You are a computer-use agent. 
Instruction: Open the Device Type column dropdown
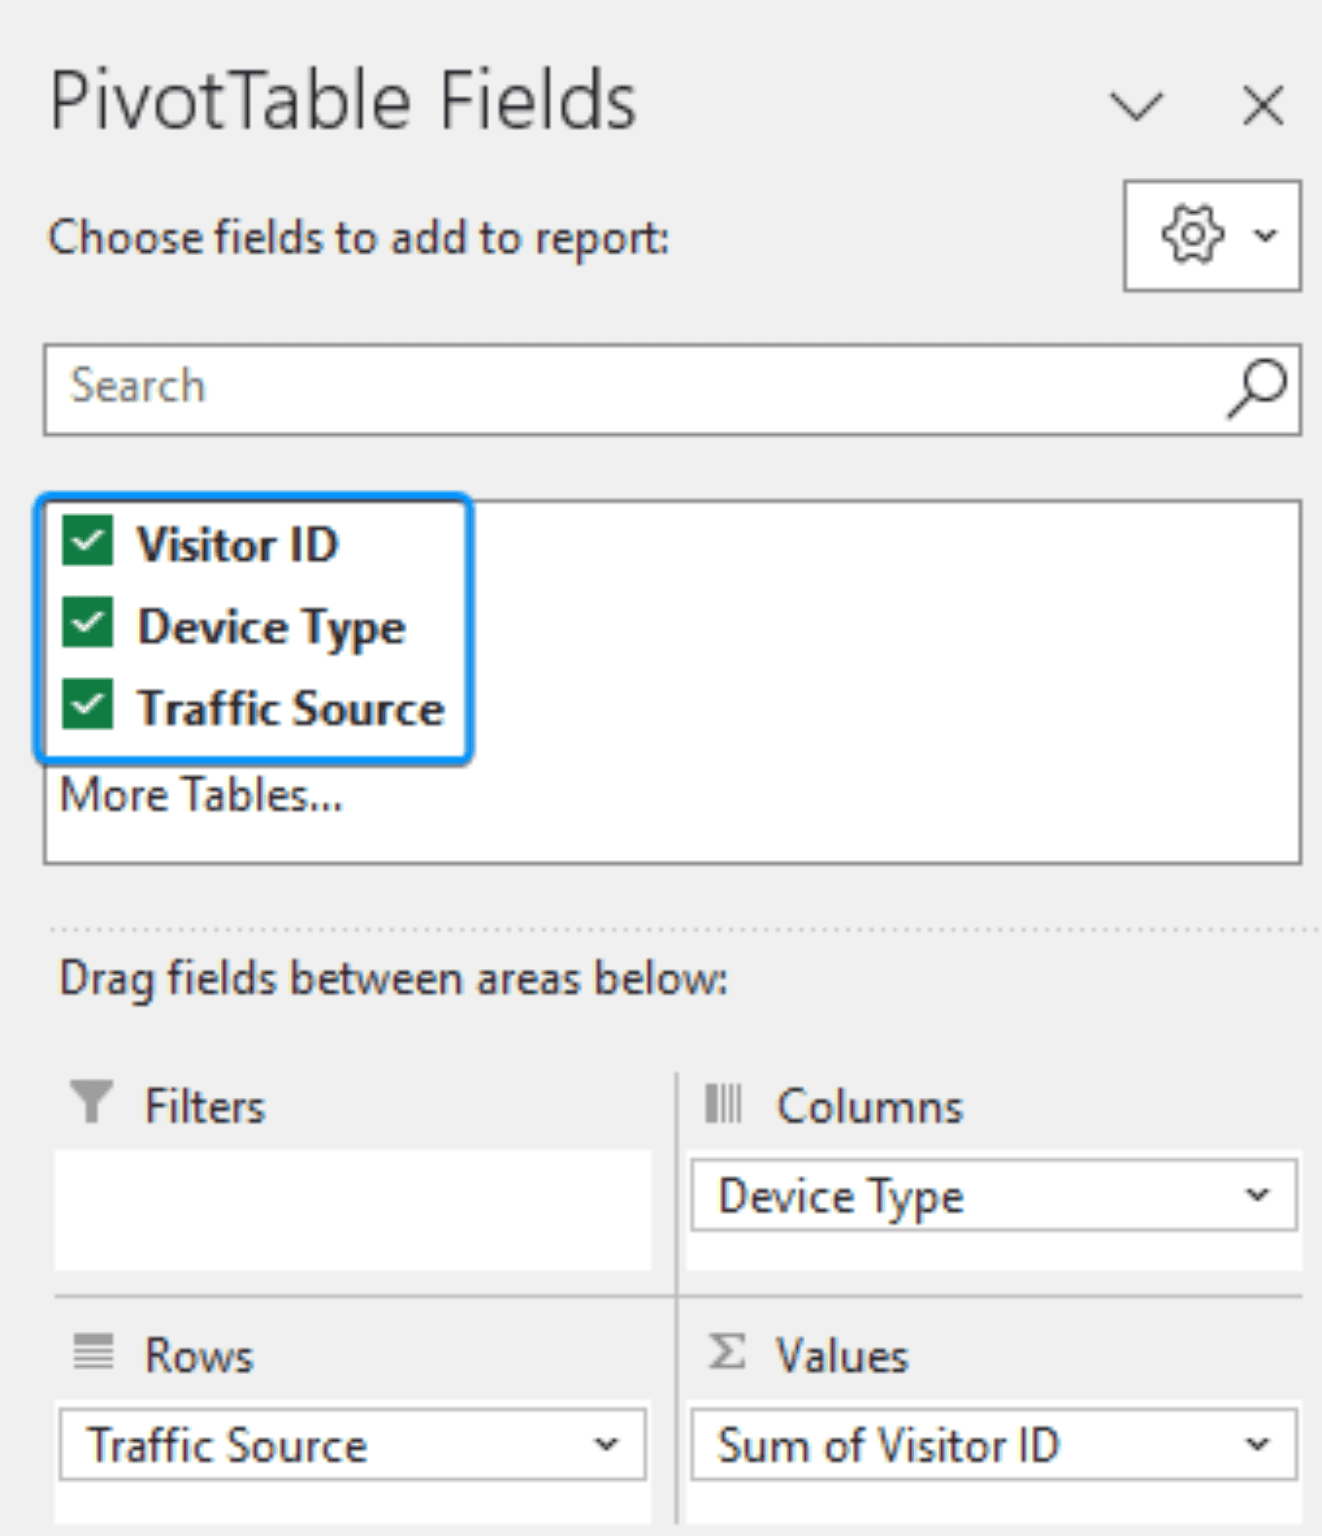pos(1257,1195)
